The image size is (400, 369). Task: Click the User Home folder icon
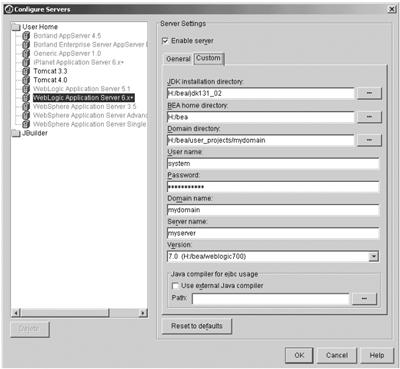[16, 27]
